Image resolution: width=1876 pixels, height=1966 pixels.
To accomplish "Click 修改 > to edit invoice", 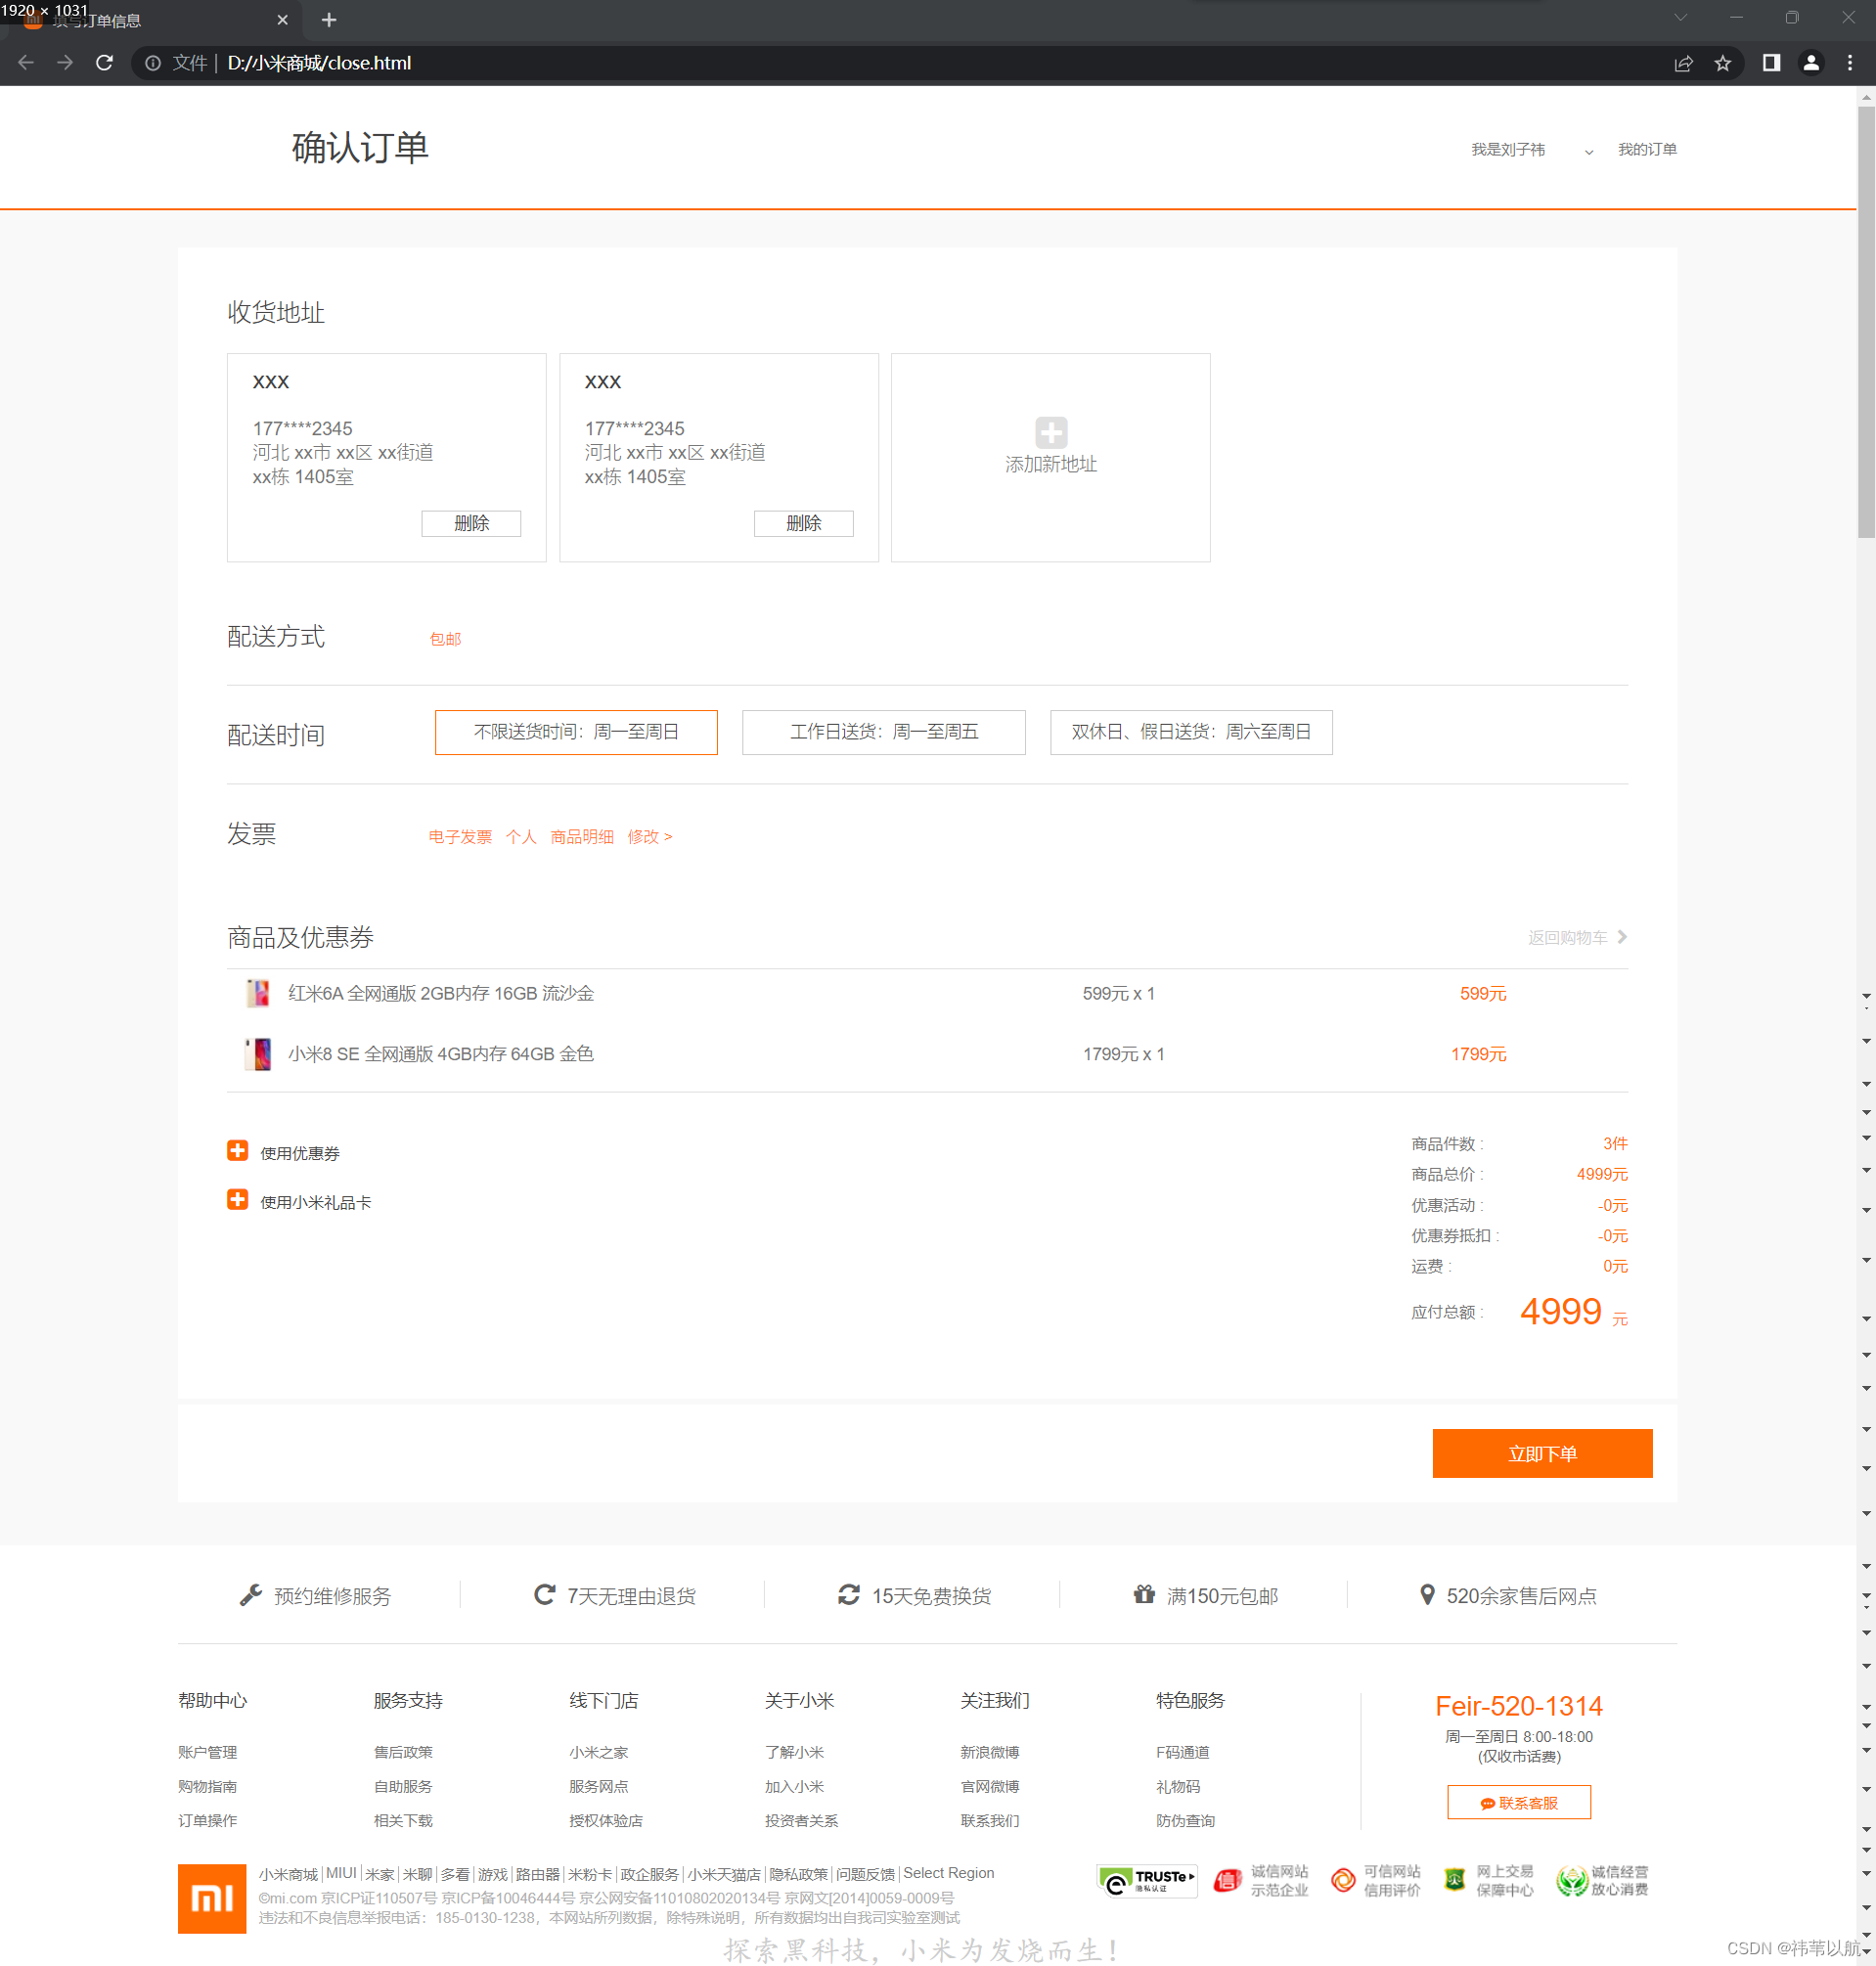I will [649, 836].
